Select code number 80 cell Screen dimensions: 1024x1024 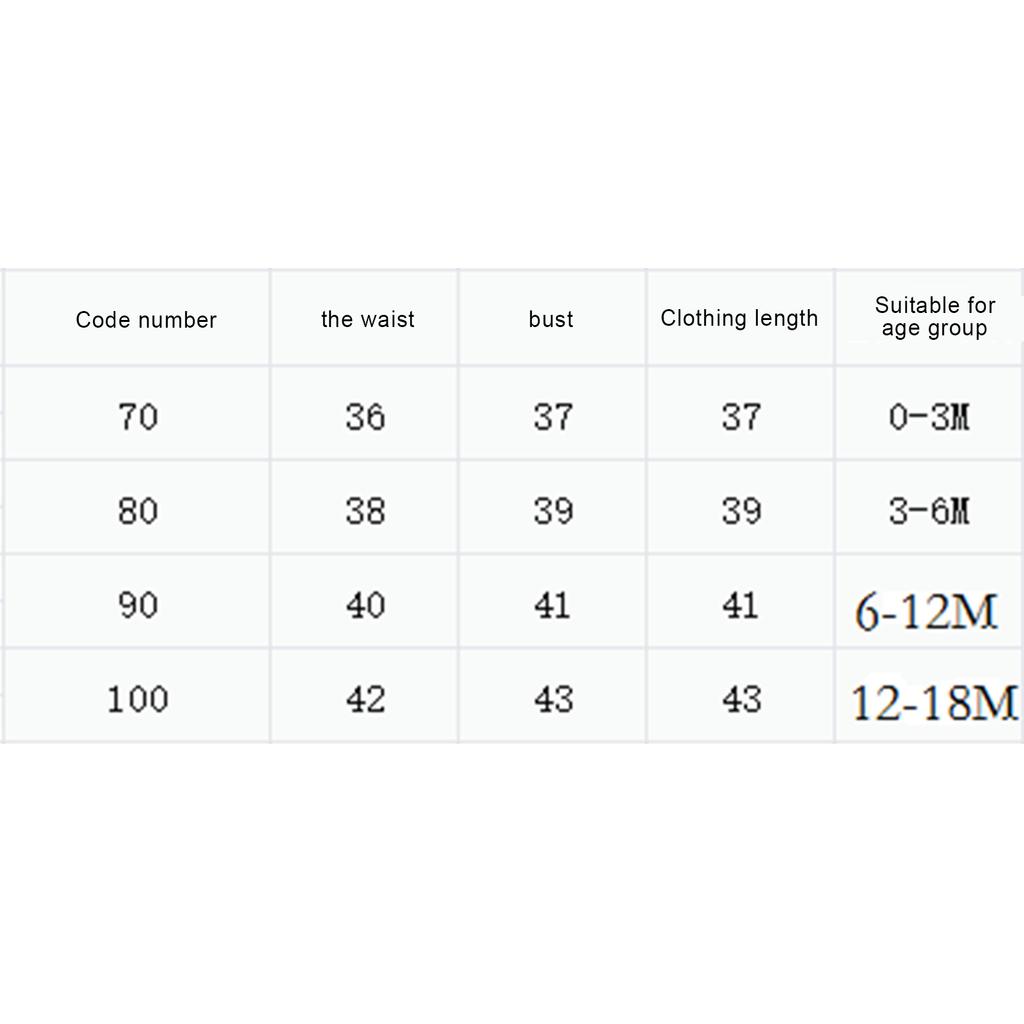point(138,511)
